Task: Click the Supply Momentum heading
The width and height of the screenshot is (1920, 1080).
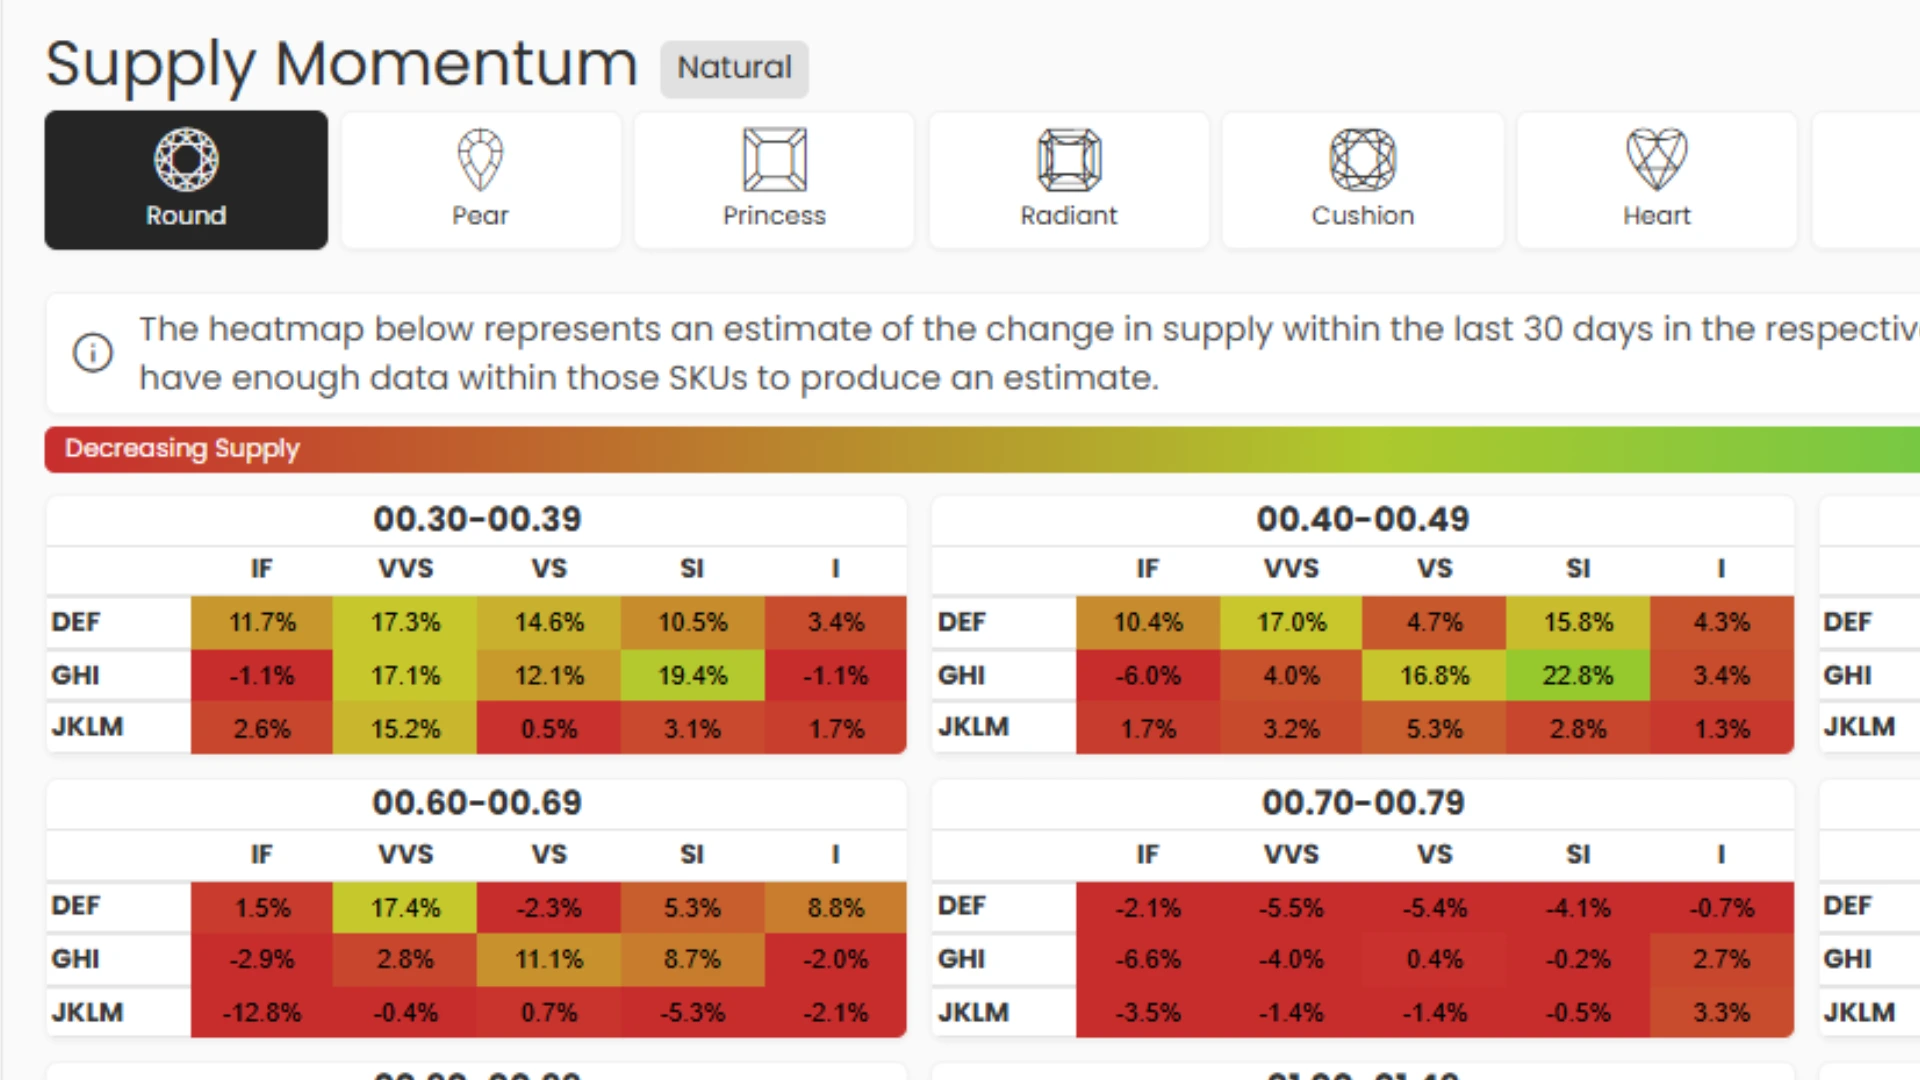Action: [341, 65]
